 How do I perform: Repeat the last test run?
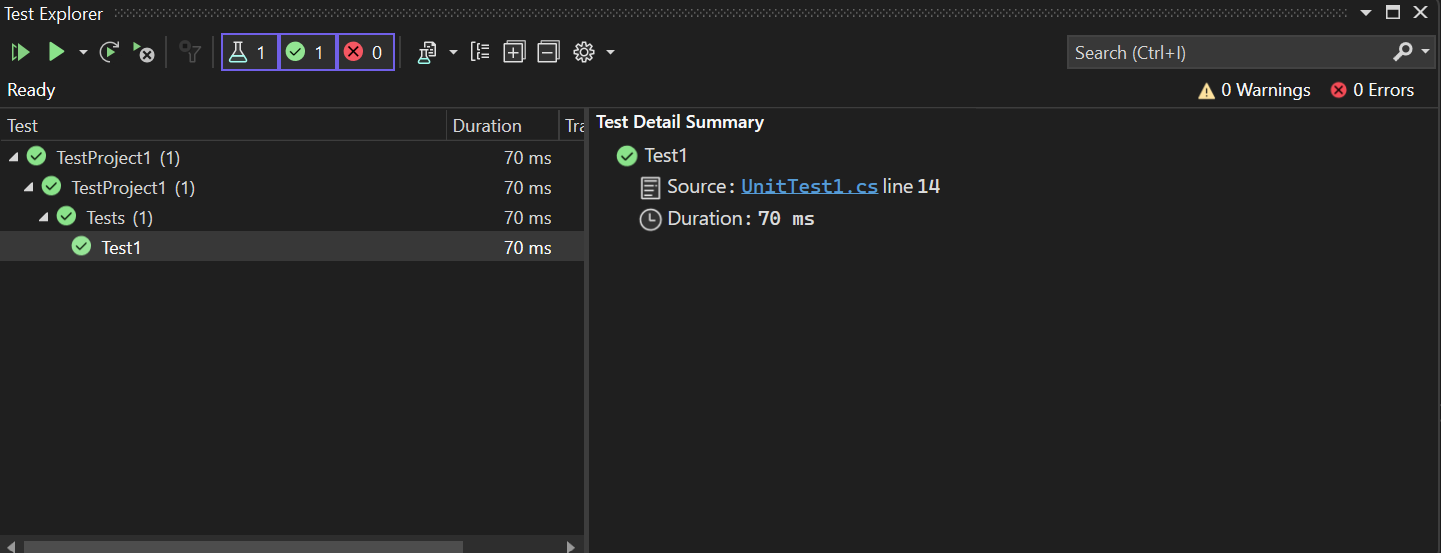tap(110, 52)
